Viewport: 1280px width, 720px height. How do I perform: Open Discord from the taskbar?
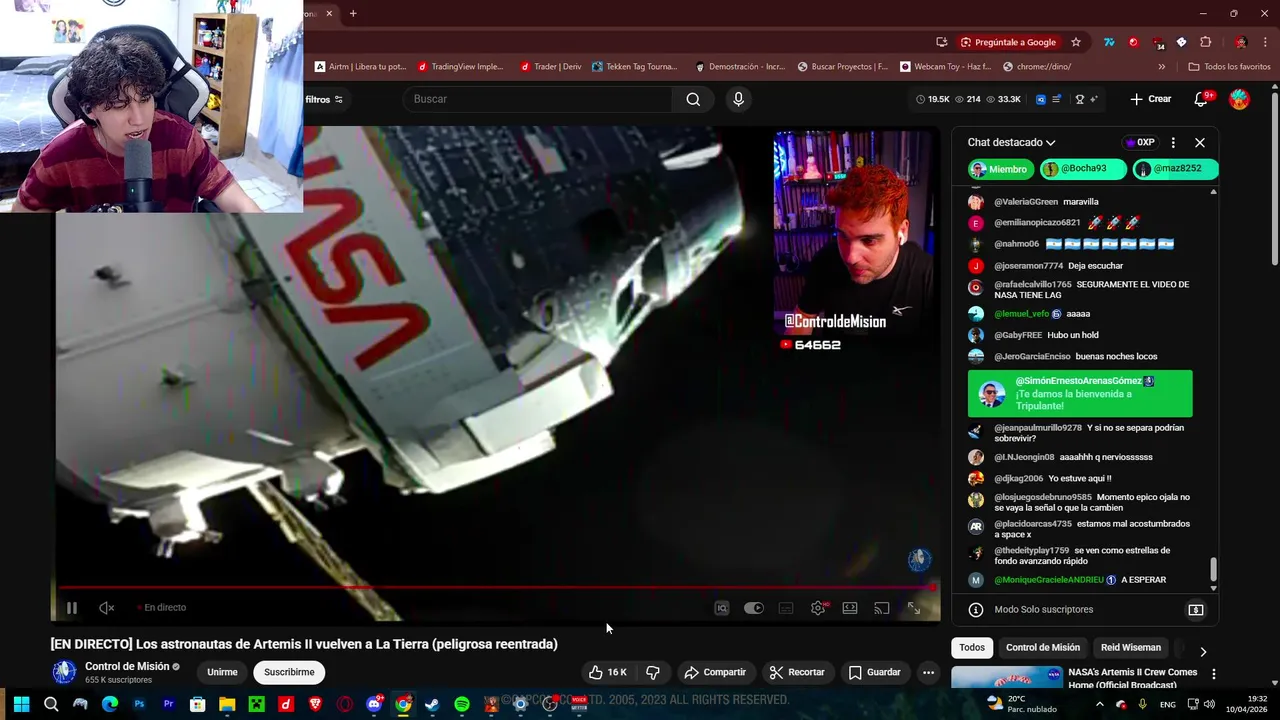click(x=374, y=704)
